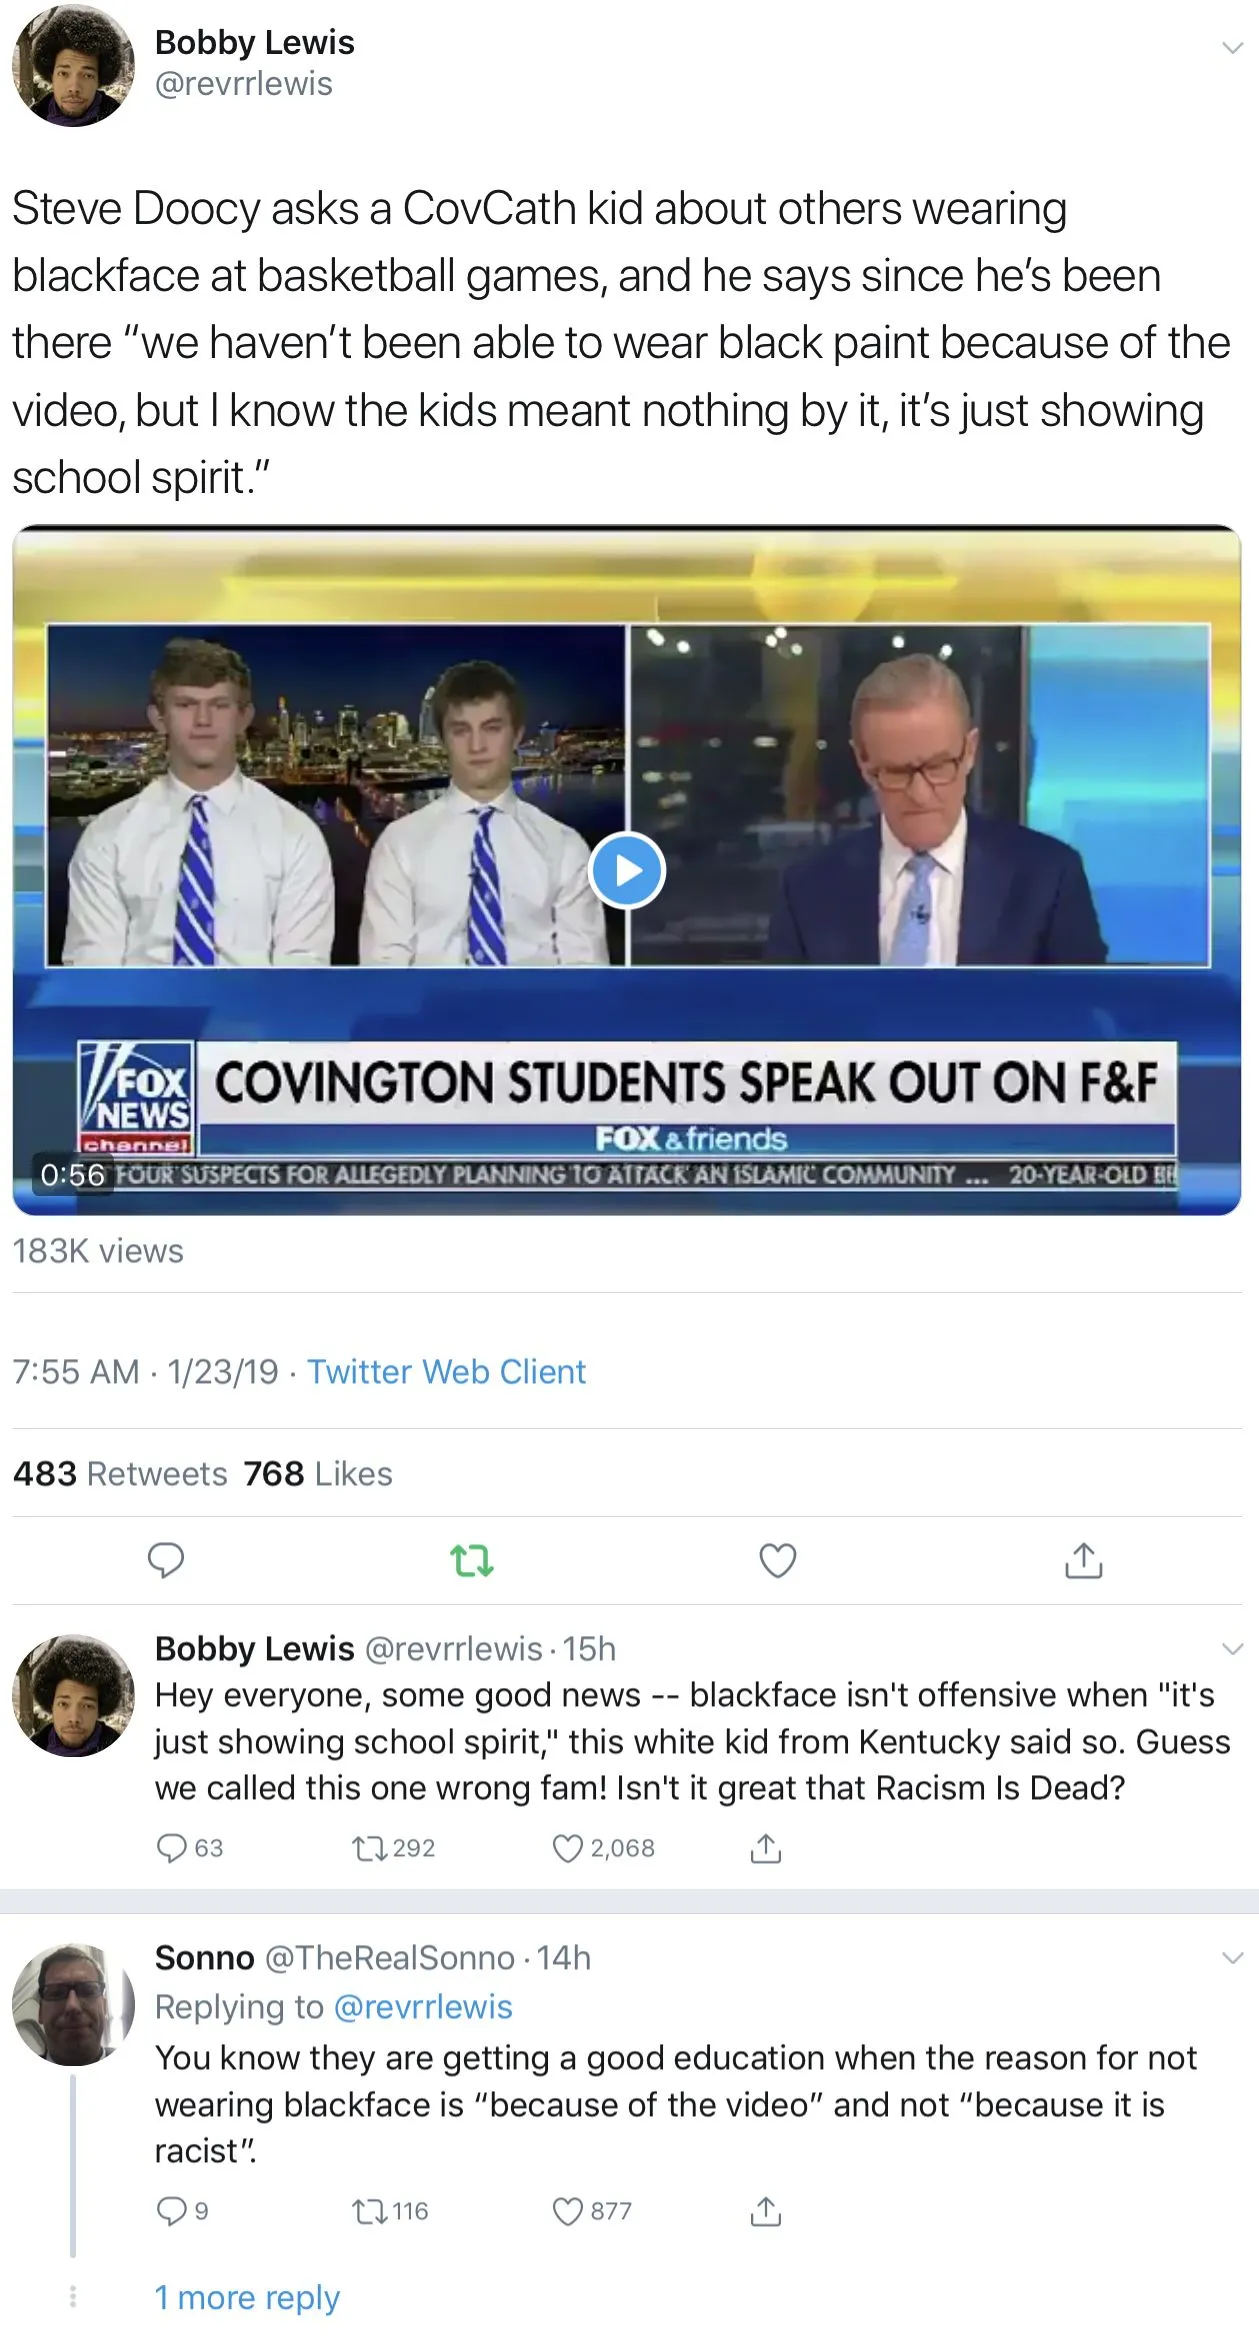Retweet the tweet showing 292 retweets
Viewport: 1259px width, 2337px height.
[x=393, y=1848]
